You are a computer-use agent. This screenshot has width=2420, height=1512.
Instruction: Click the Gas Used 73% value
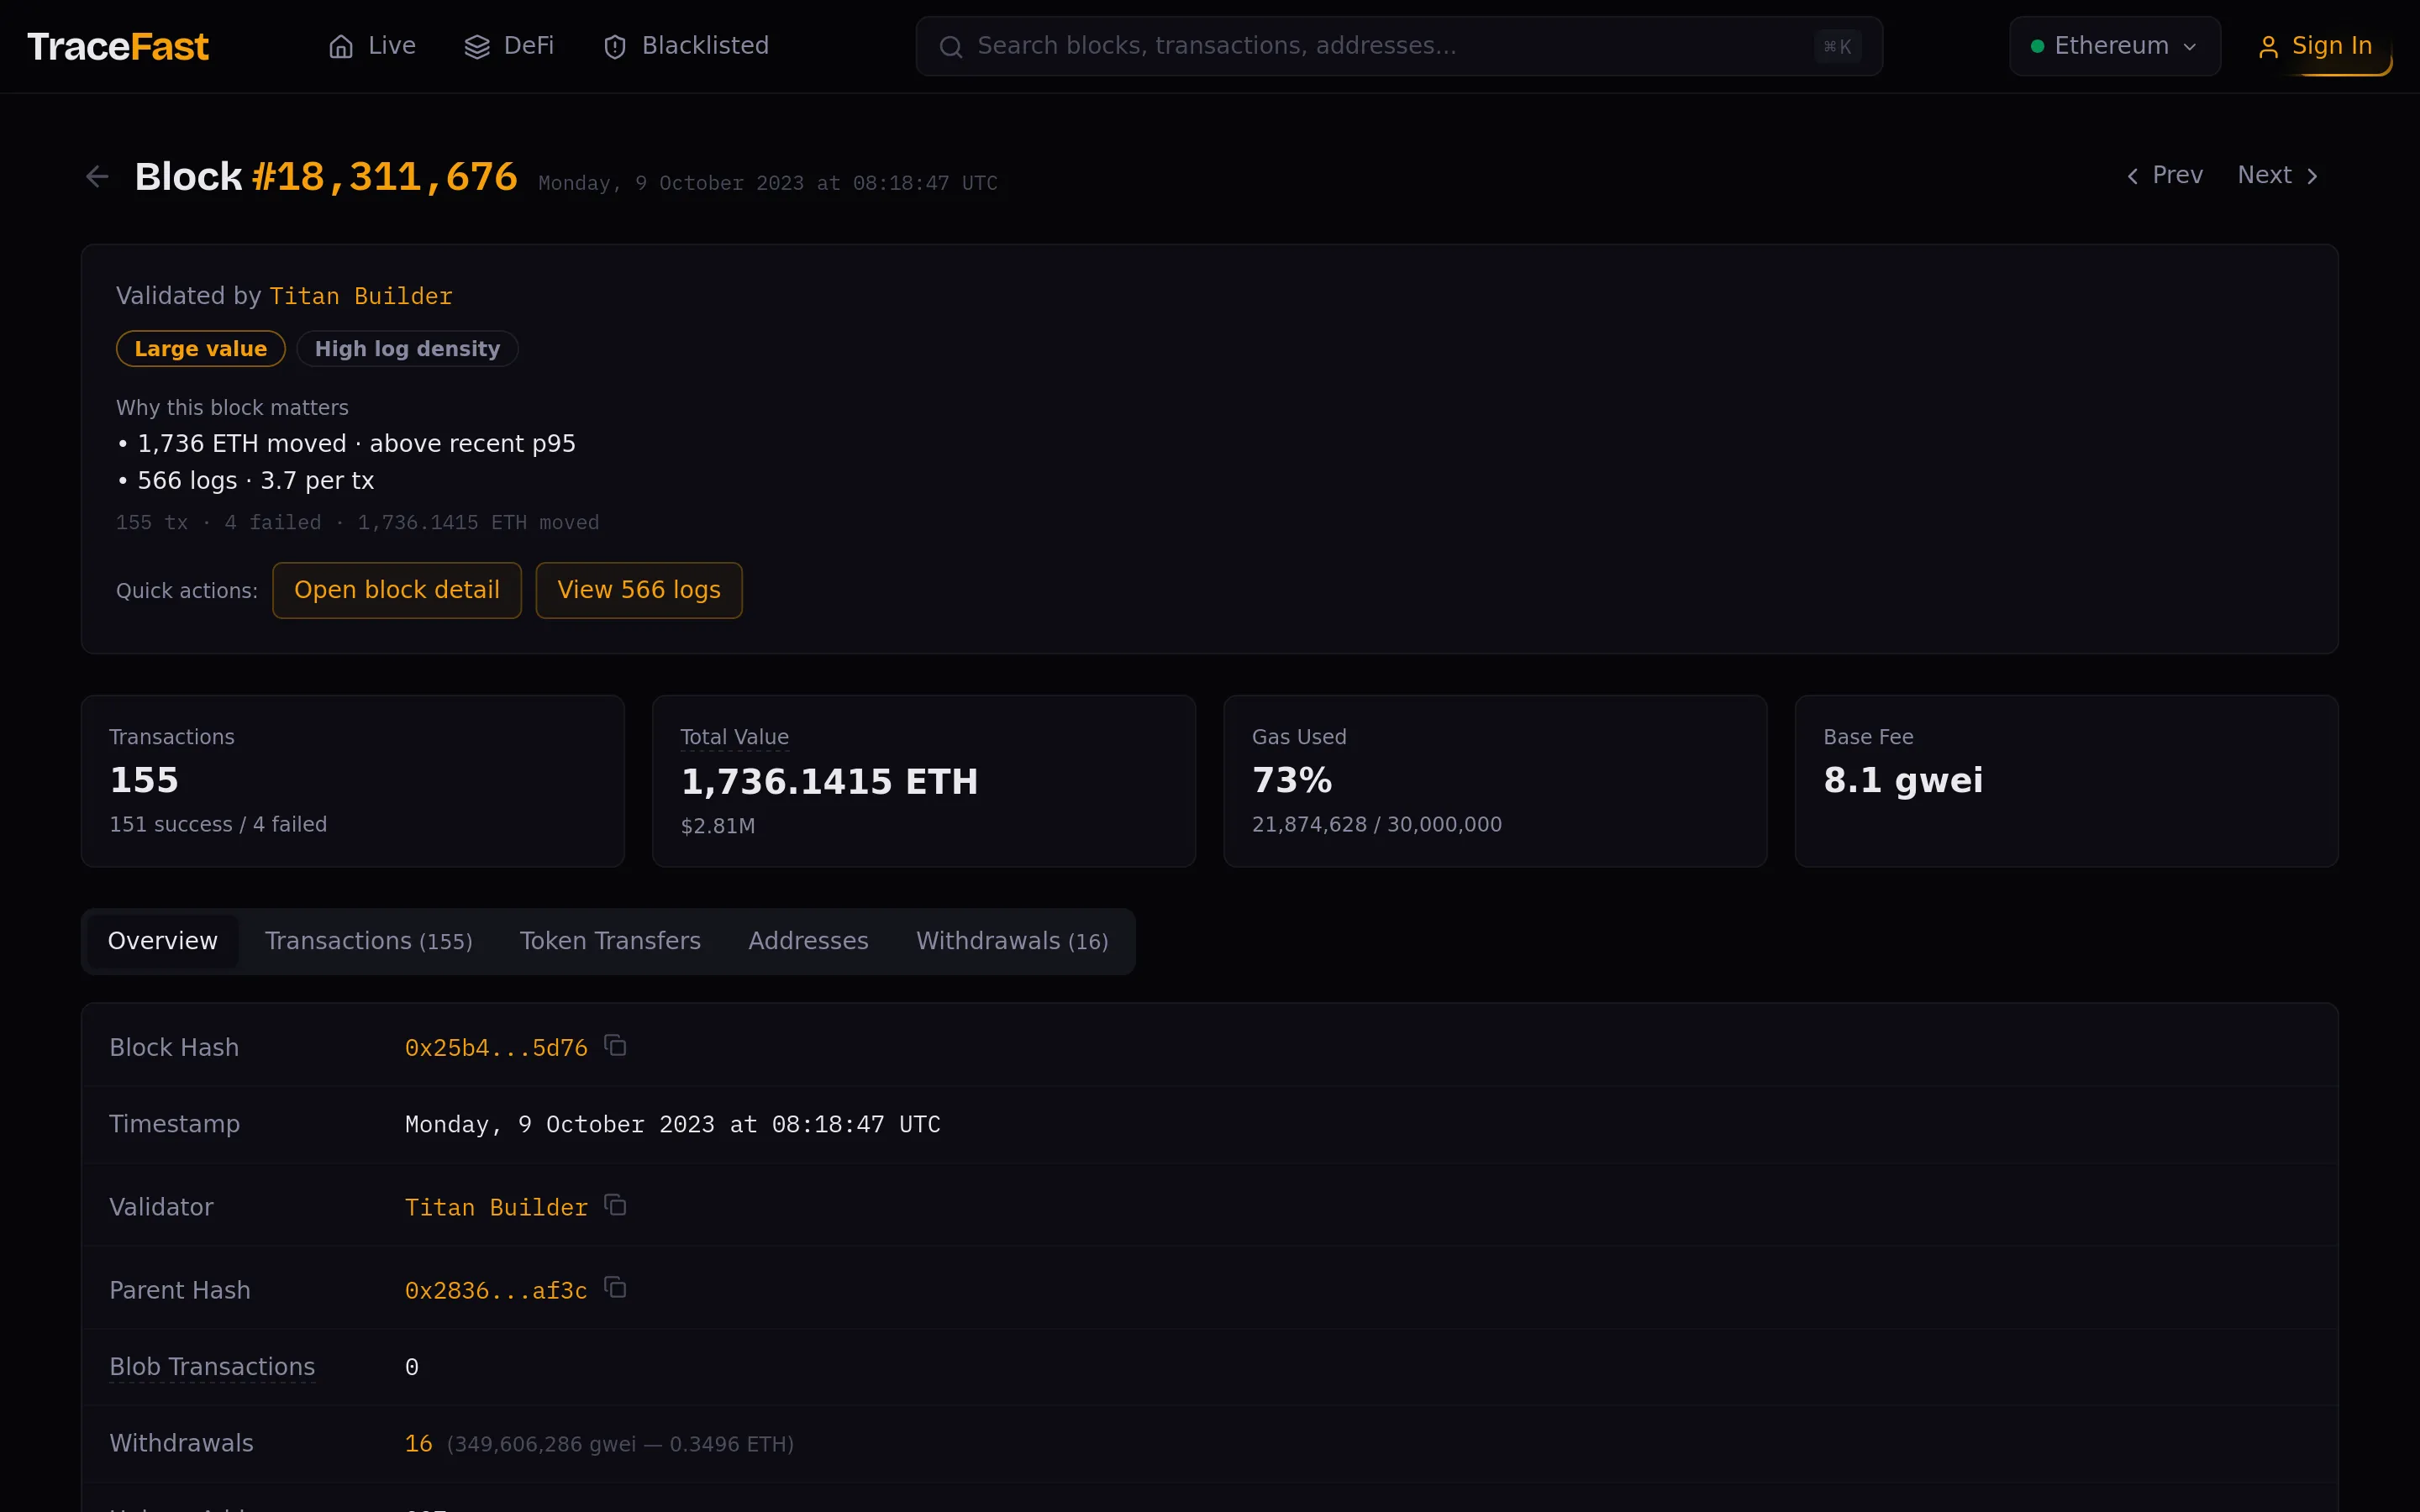pos(1292,780)
